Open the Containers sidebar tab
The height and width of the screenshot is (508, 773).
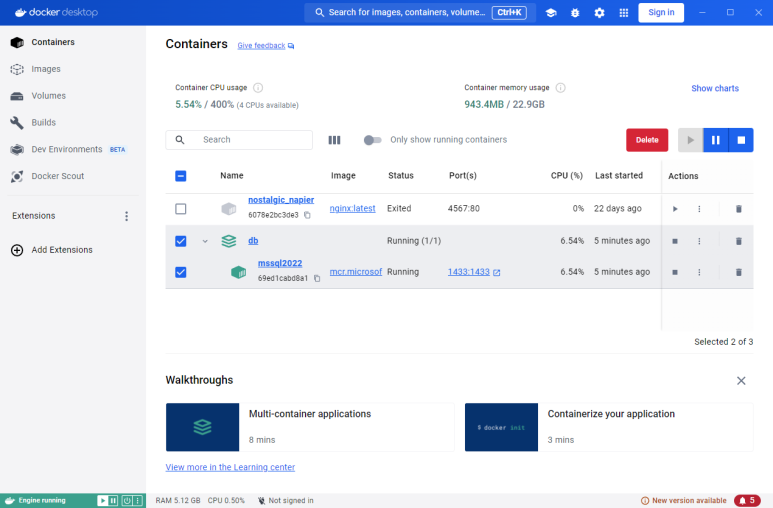point(73,42)
